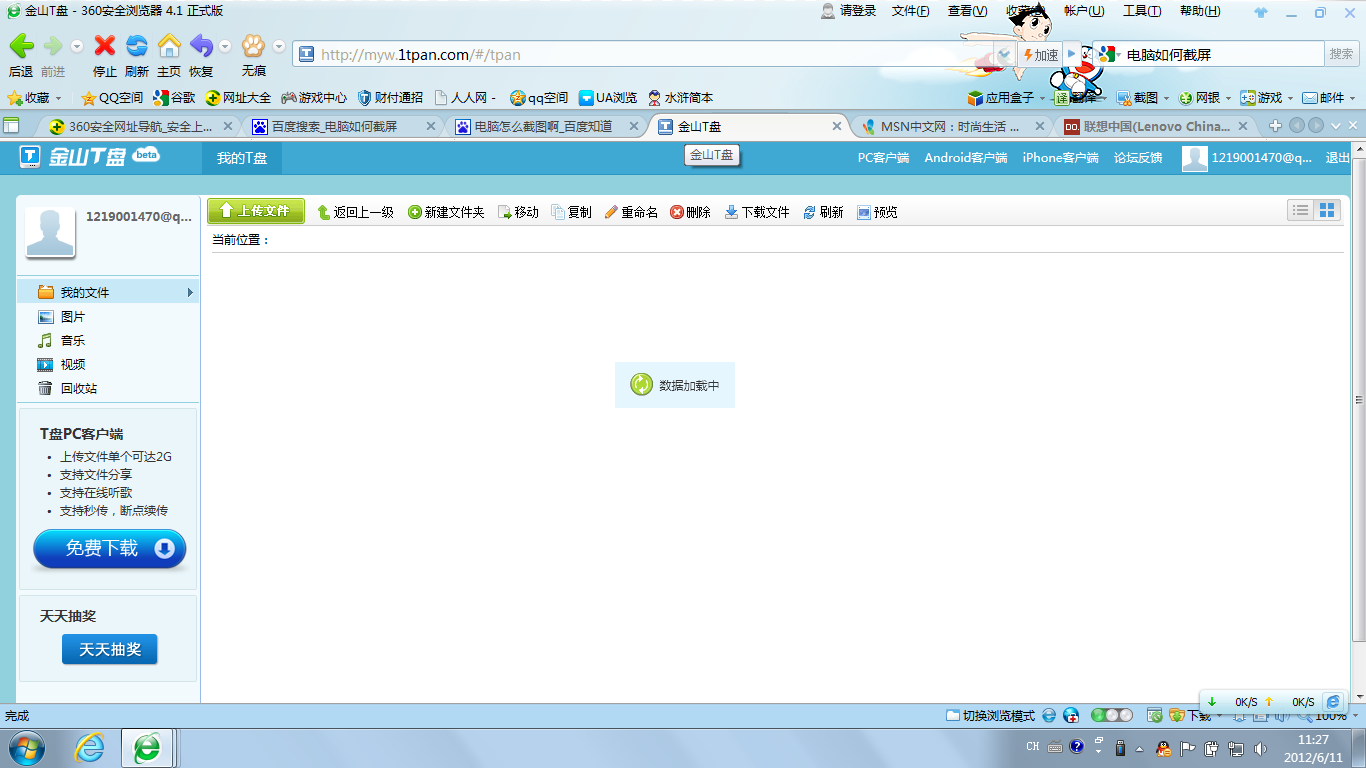The image size is (1366, 768).
Task: Open the Android客户端 link
Action: click(x=965, y=158)
